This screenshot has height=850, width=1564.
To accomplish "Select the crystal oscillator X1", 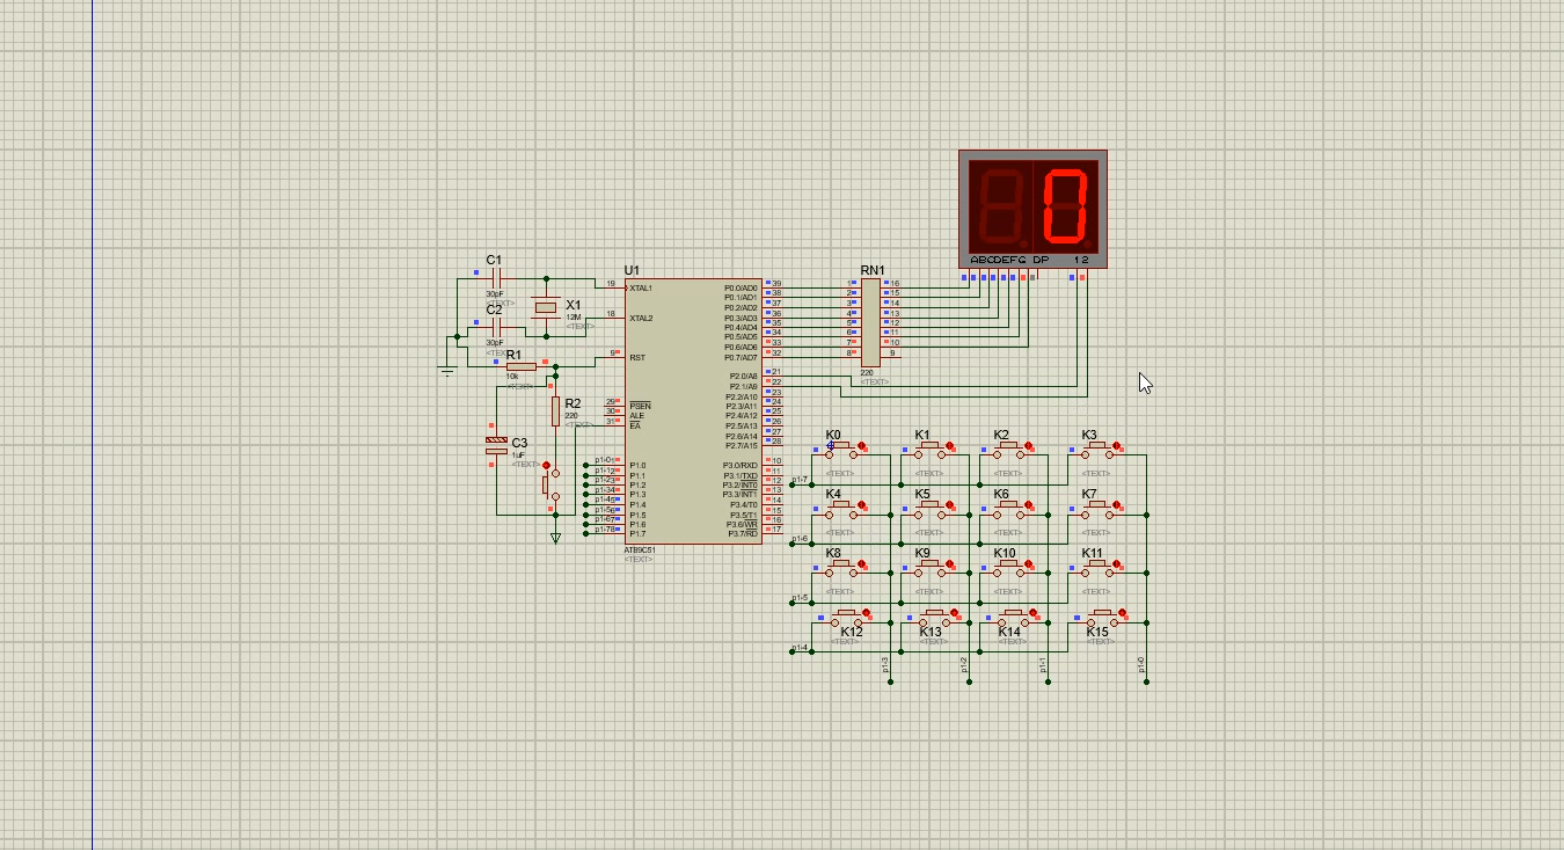I will pyautogui.click(x=545, y=308).
